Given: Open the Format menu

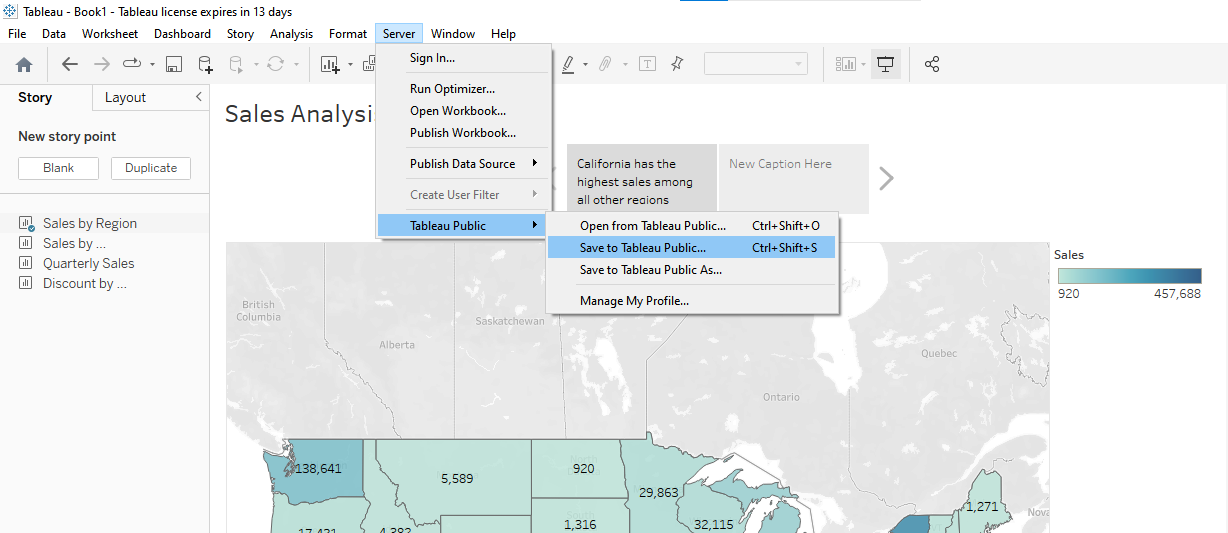Looking at the screenshot, I should (x=348, y=34).
